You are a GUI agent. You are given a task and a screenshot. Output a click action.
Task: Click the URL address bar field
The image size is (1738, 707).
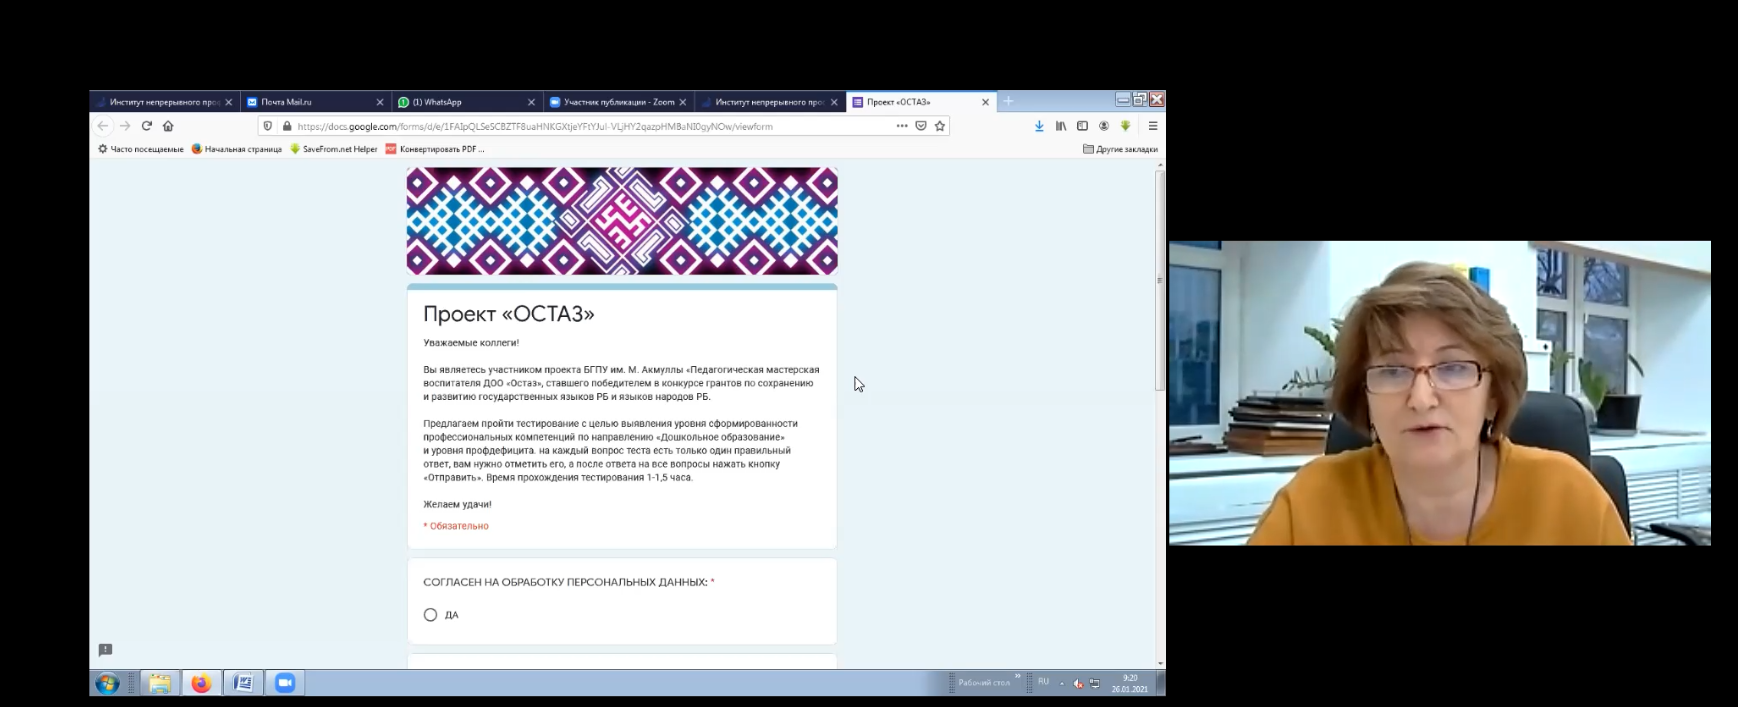[x=580, y=126]
